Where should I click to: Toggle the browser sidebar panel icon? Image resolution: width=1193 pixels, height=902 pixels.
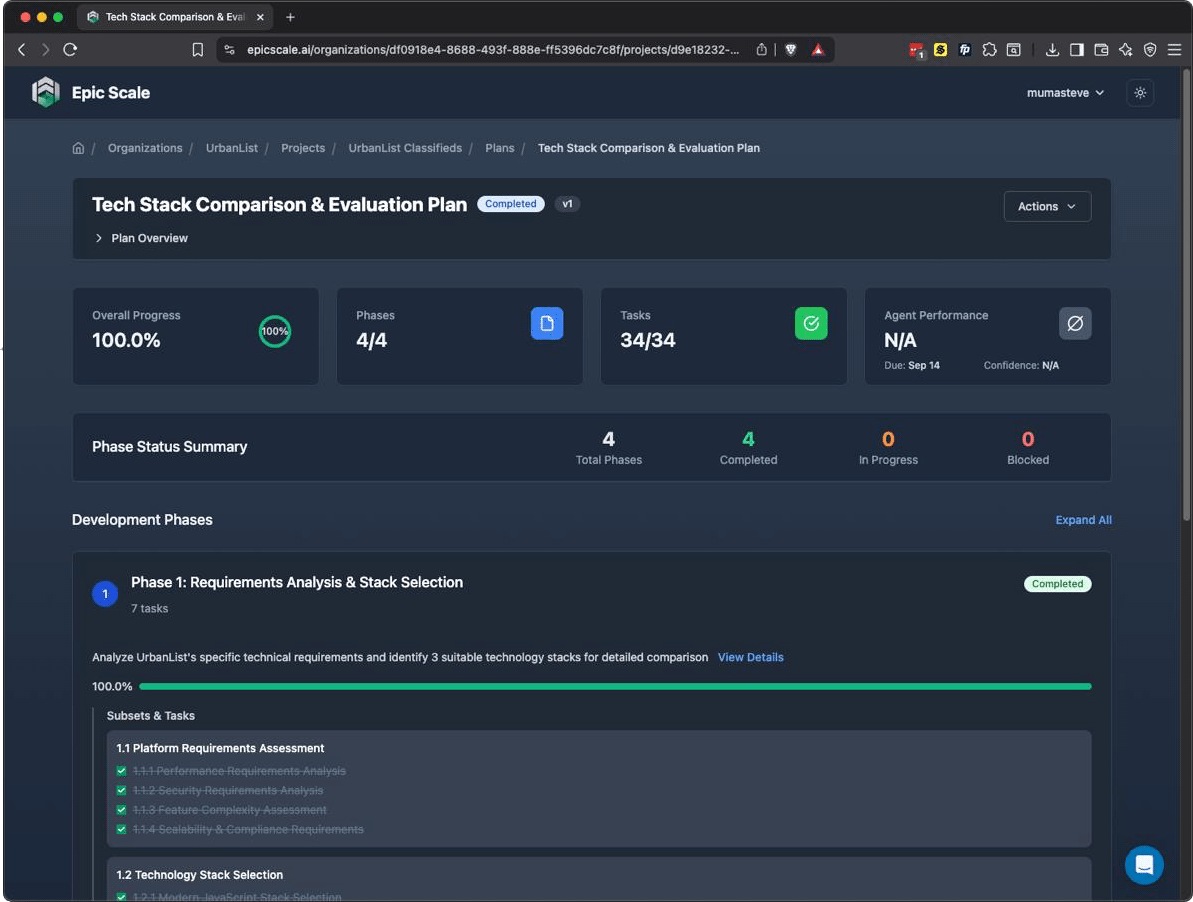[1077, 49]
